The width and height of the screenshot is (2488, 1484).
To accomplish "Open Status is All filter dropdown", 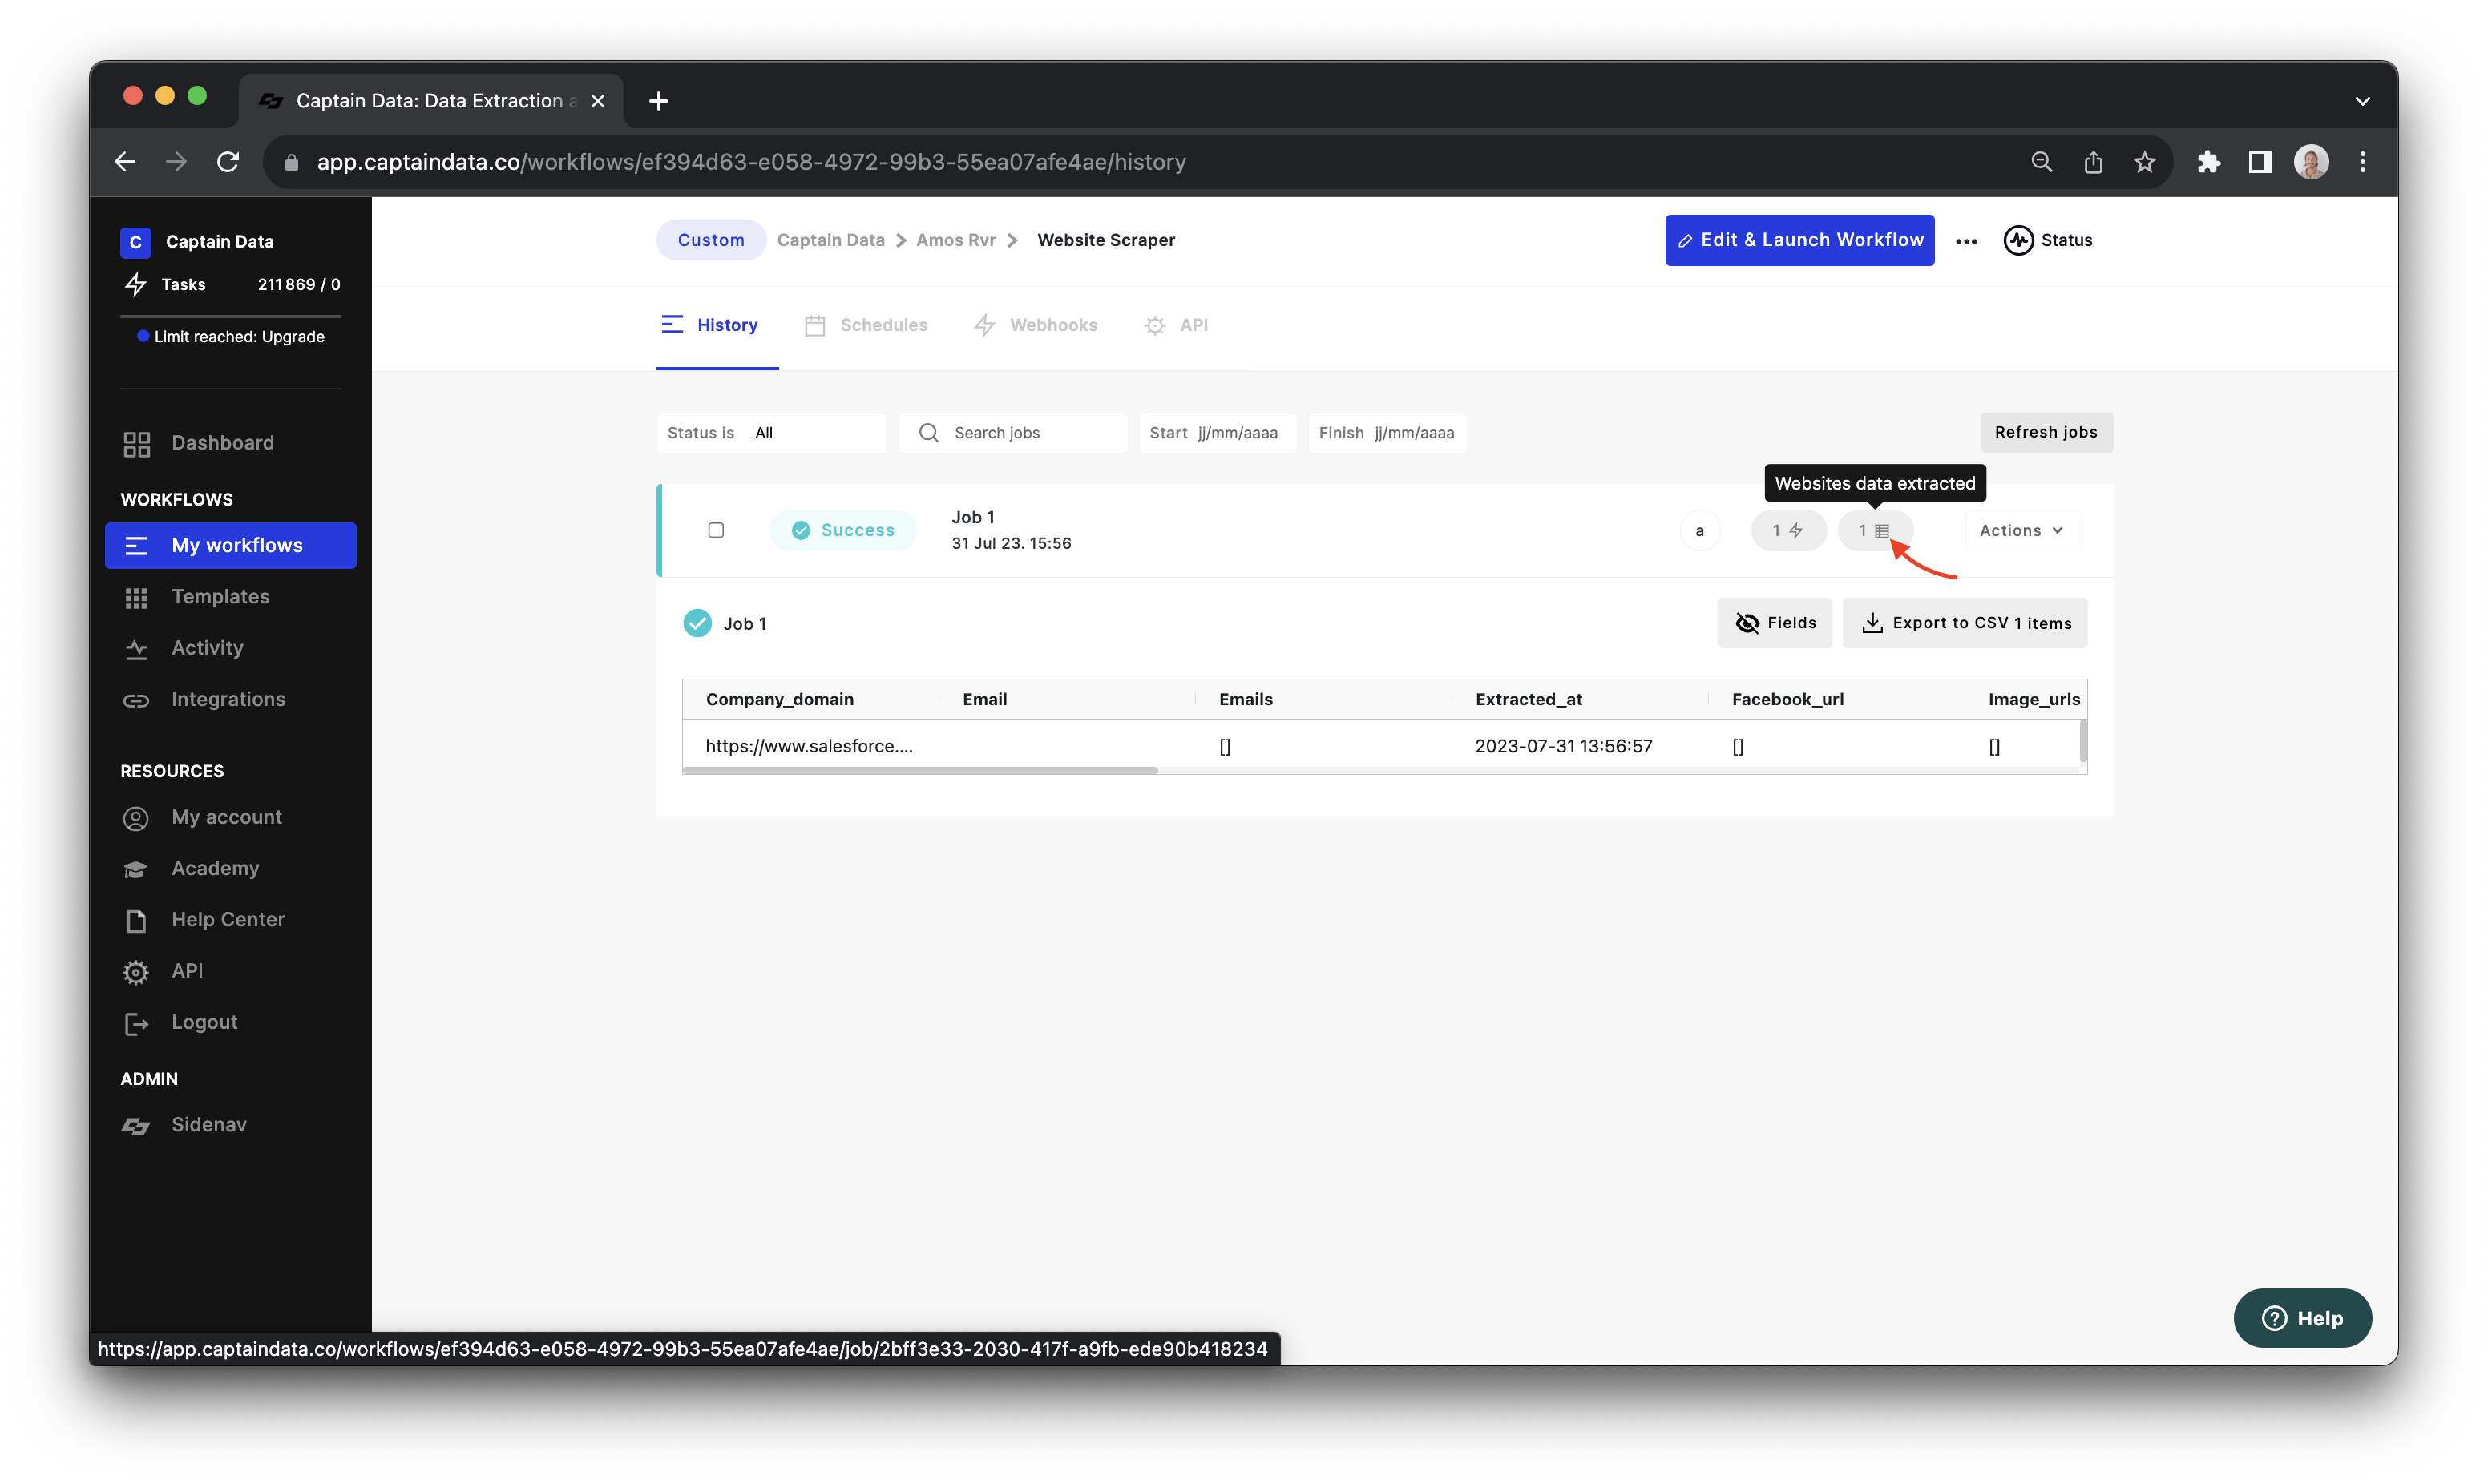I will (771, 433).
